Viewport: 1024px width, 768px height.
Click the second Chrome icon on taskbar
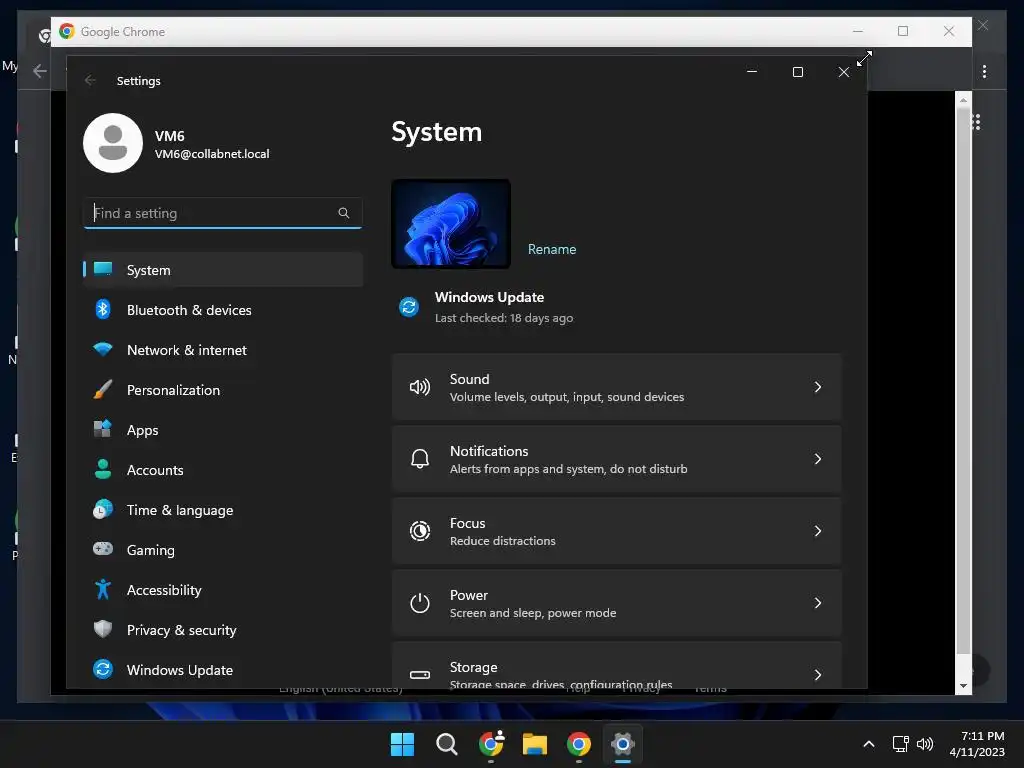coord(579,744)
